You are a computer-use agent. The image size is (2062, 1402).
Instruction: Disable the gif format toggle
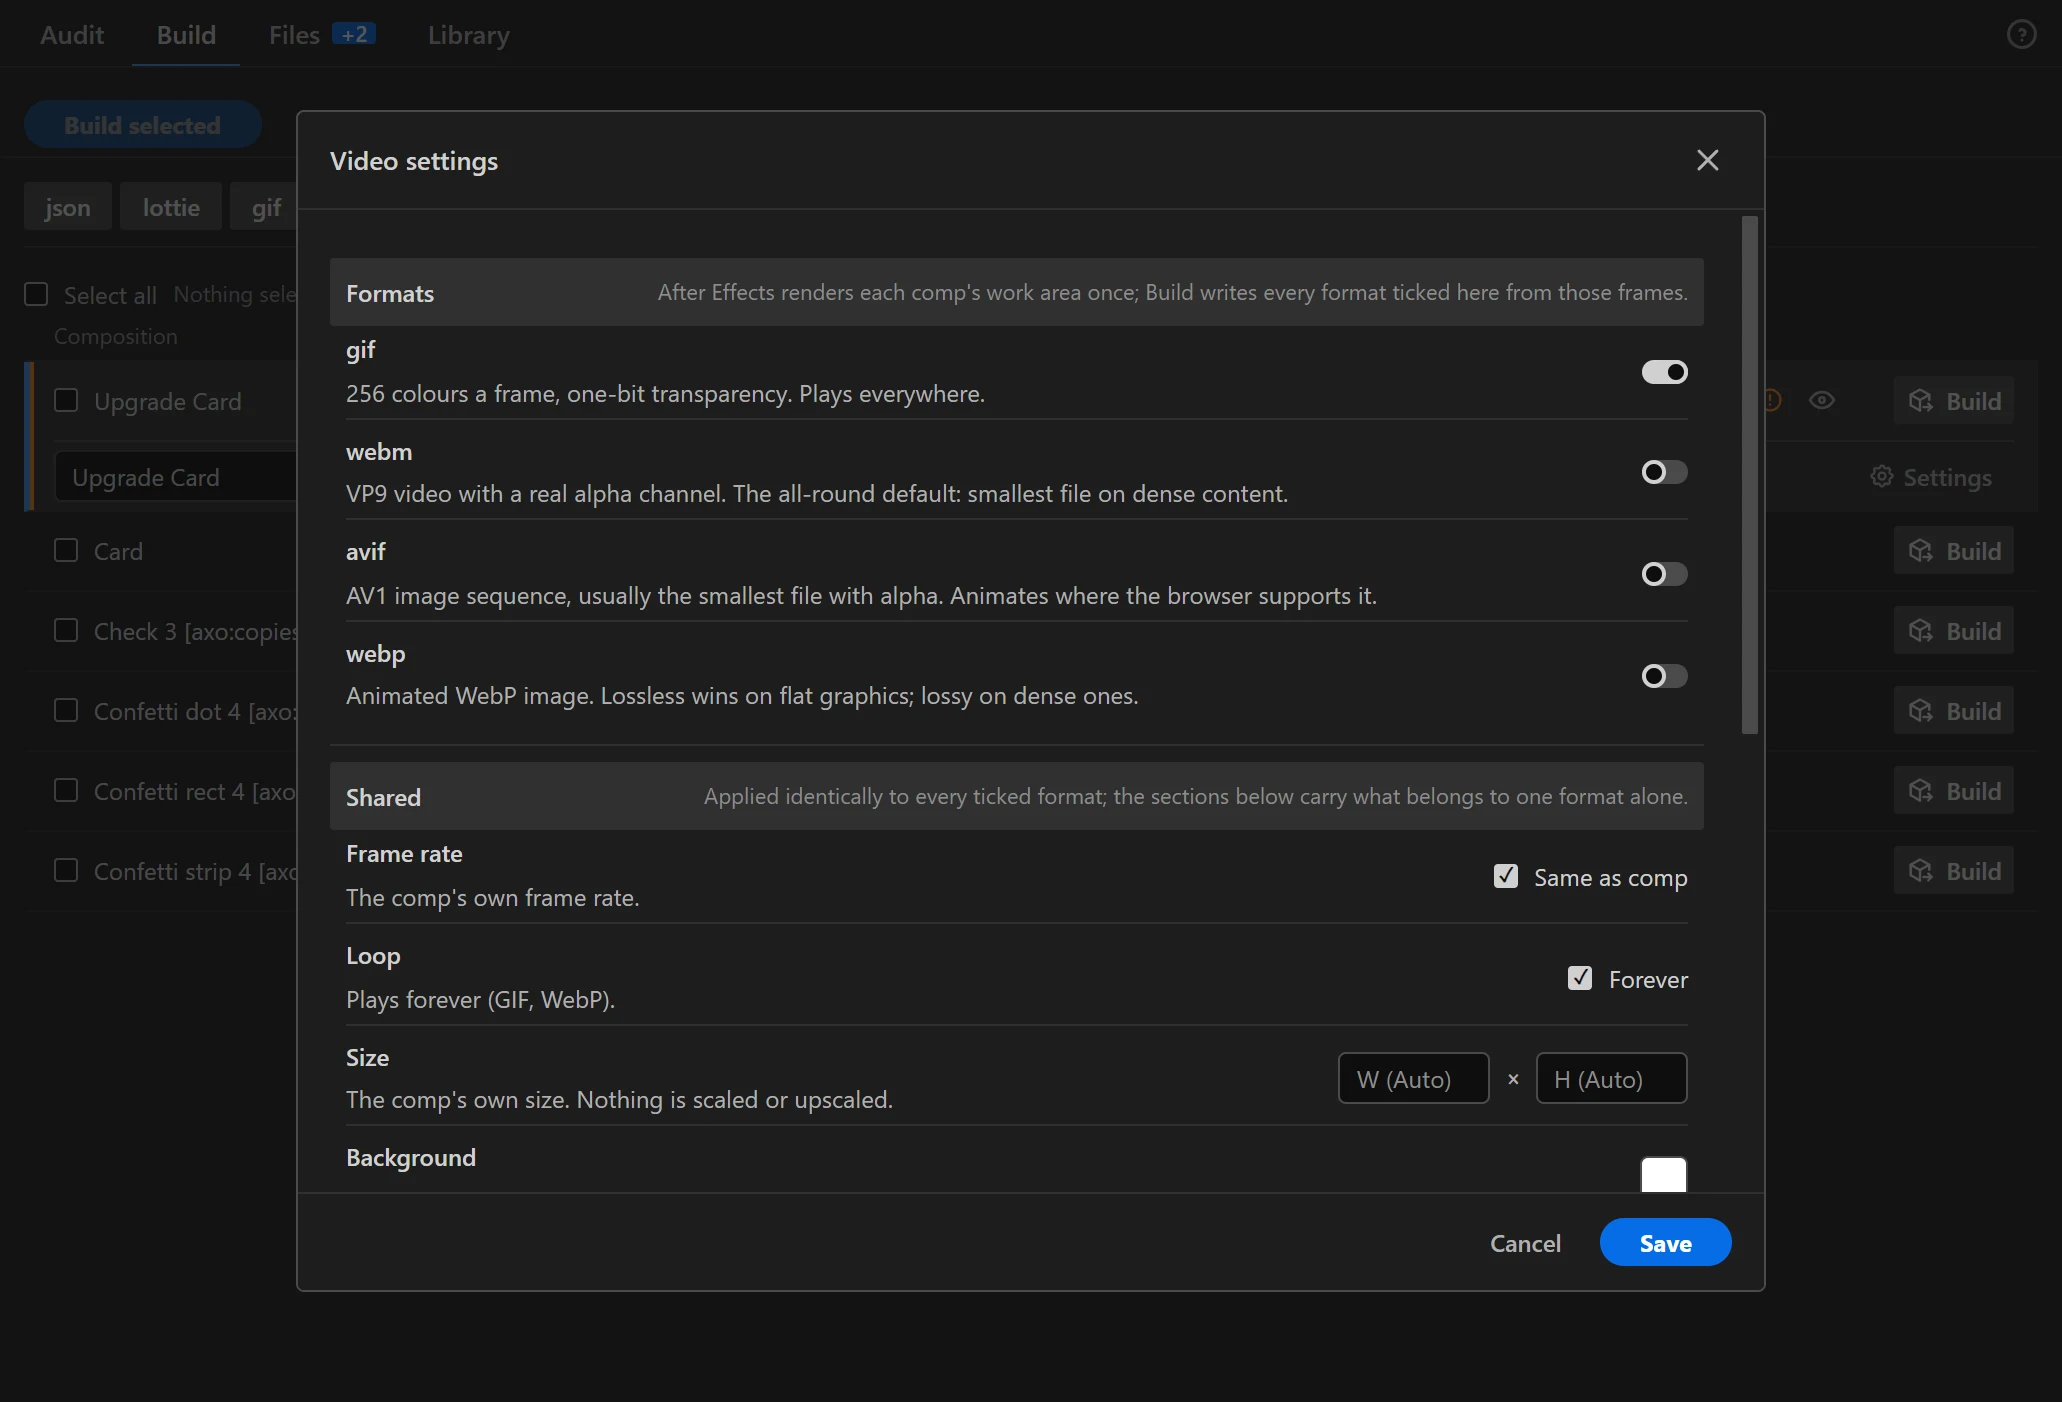point(1664,372)
